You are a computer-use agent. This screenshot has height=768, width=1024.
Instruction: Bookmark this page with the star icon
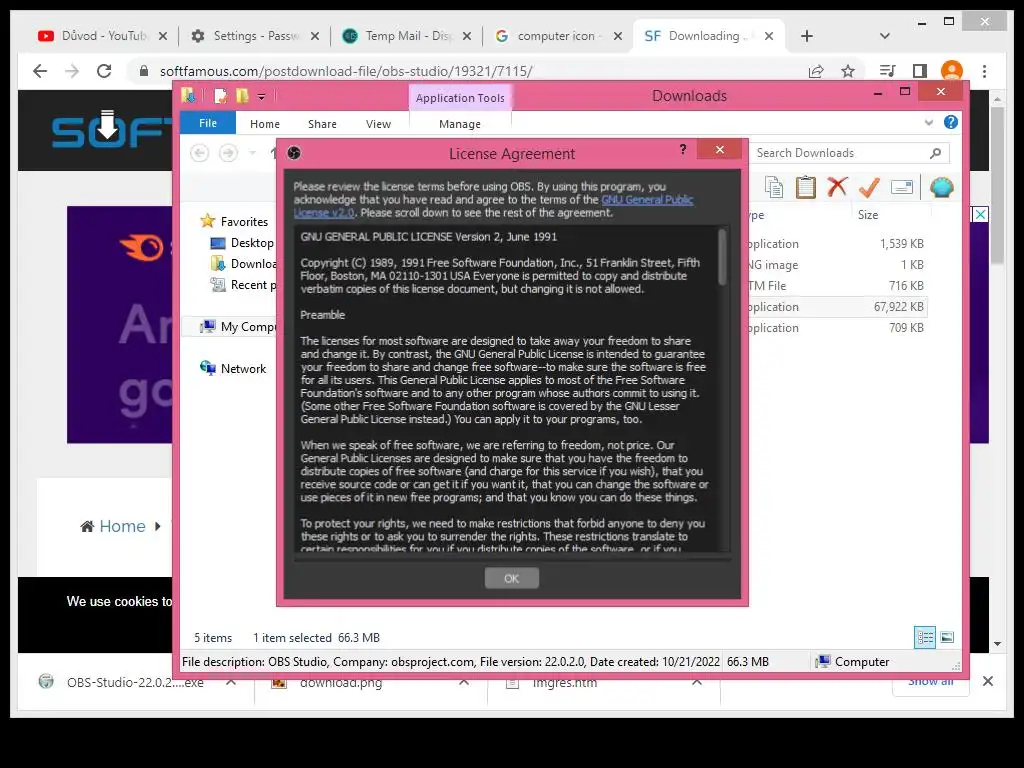click(x=848, y=71)
